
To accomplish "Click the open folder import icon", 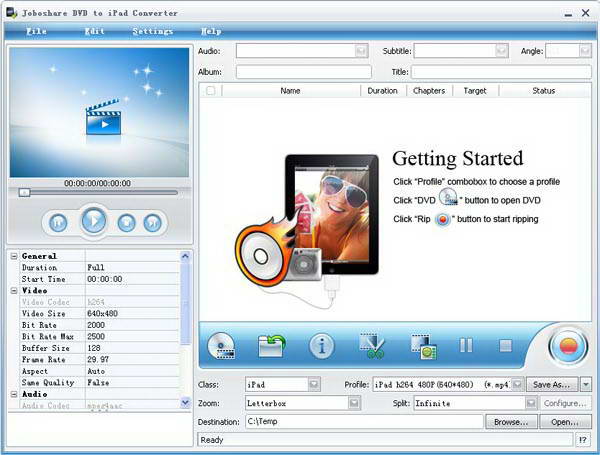I will click(x=271, y=346).
